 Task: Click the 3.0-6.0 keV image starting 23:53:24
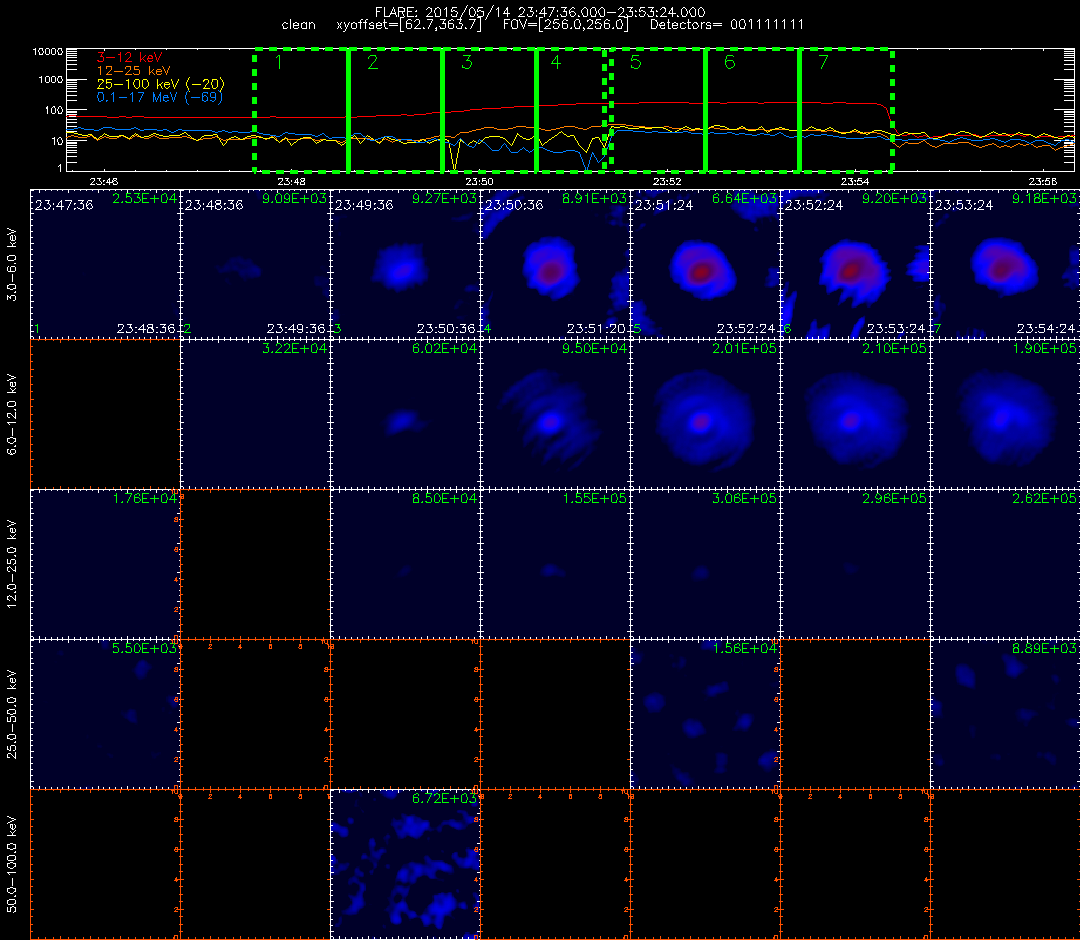click(1006, 264)
